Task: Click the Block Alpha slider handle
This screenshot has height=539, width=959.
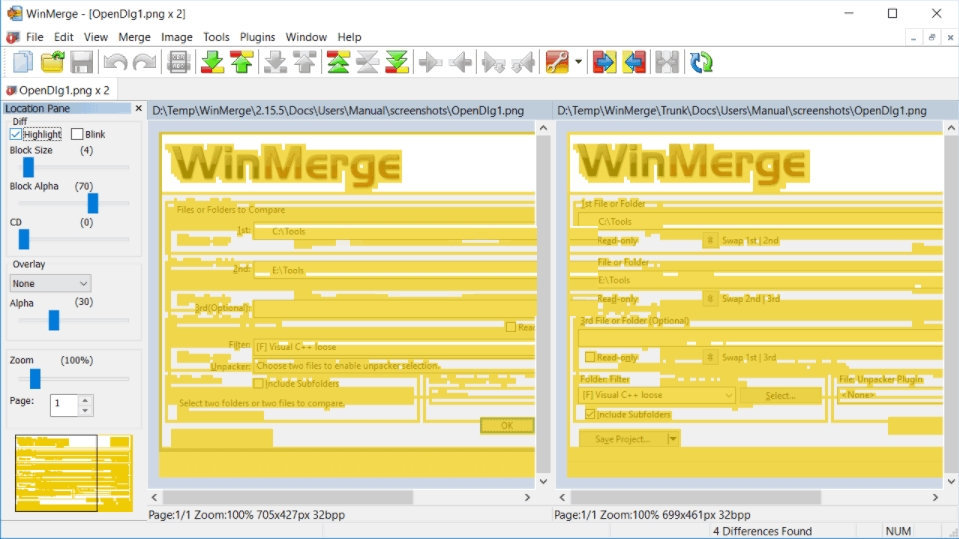Action: click(93, 204)
